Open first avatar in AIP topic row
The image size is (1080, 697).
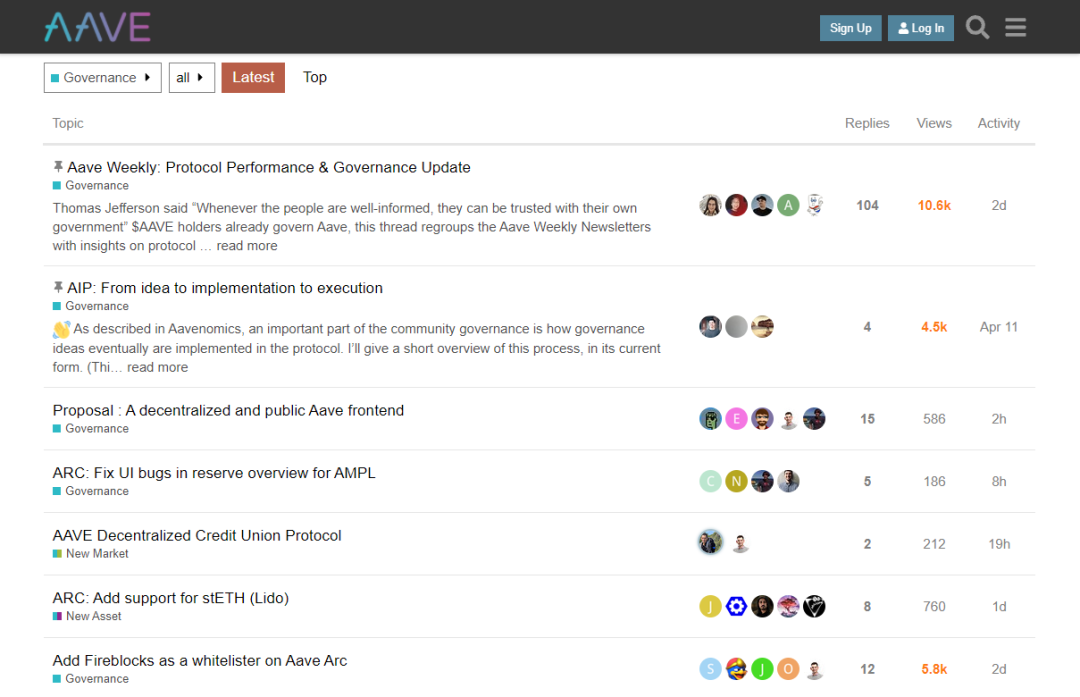tap(710, 326)
